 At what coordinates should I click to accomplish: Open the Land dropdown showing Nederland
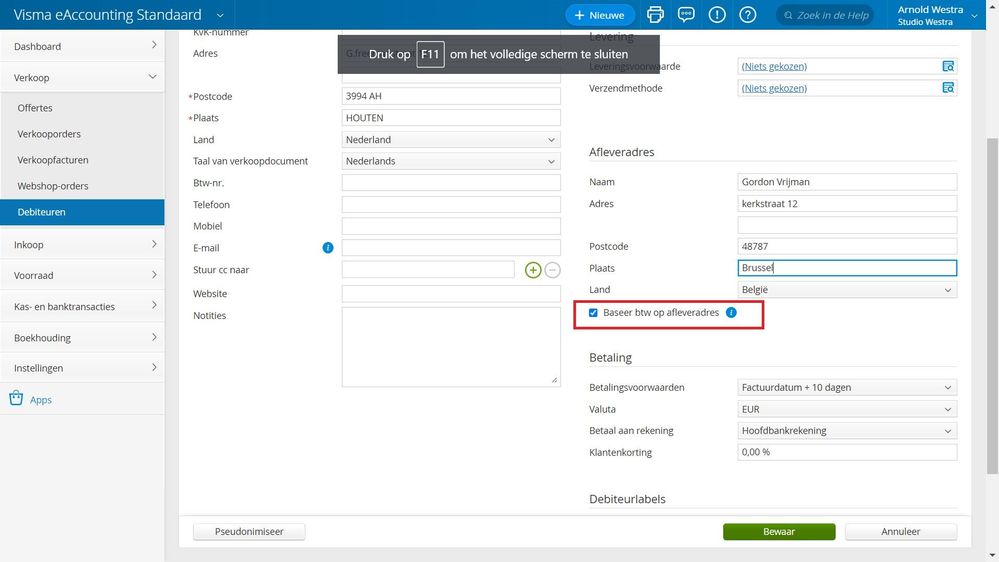point(451,140)
